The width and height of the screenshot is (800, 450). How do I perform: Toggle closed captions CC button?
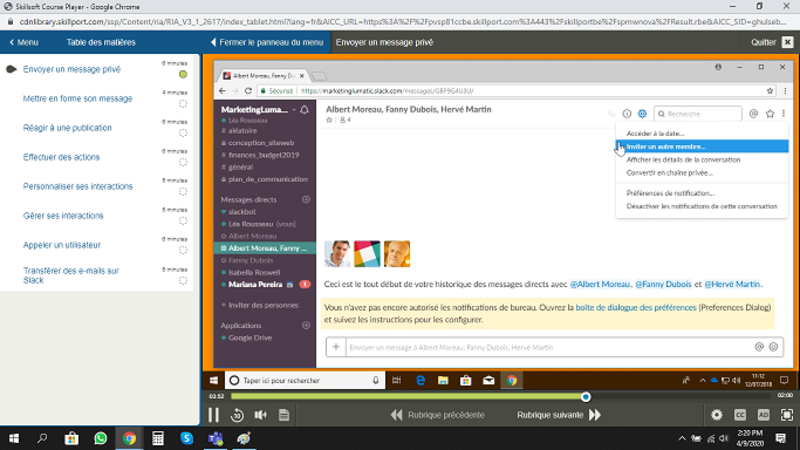click(x=740, y=415)
